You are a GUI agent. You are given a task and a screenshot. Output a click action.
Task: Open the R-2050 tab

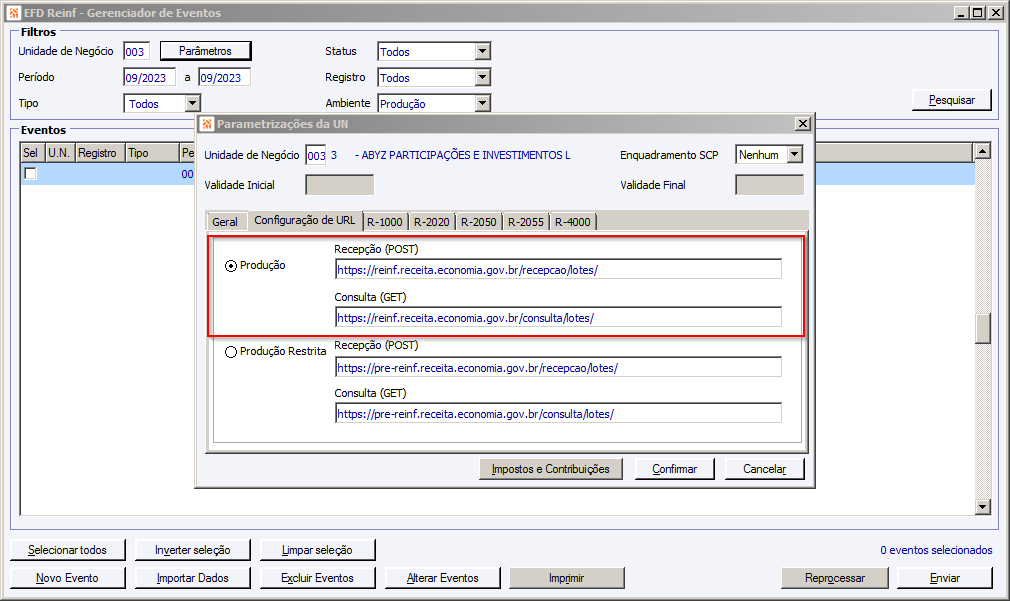479,222
